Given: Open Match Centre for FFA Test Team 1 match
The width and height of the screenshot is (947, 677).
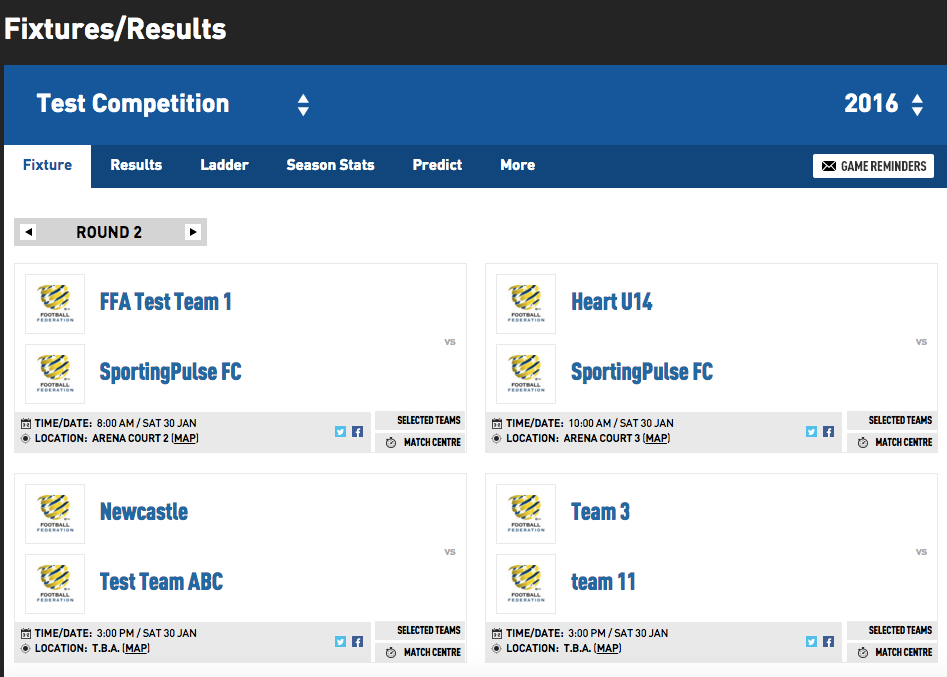Looking at the screenshot, I should click(x=420, y=443).
